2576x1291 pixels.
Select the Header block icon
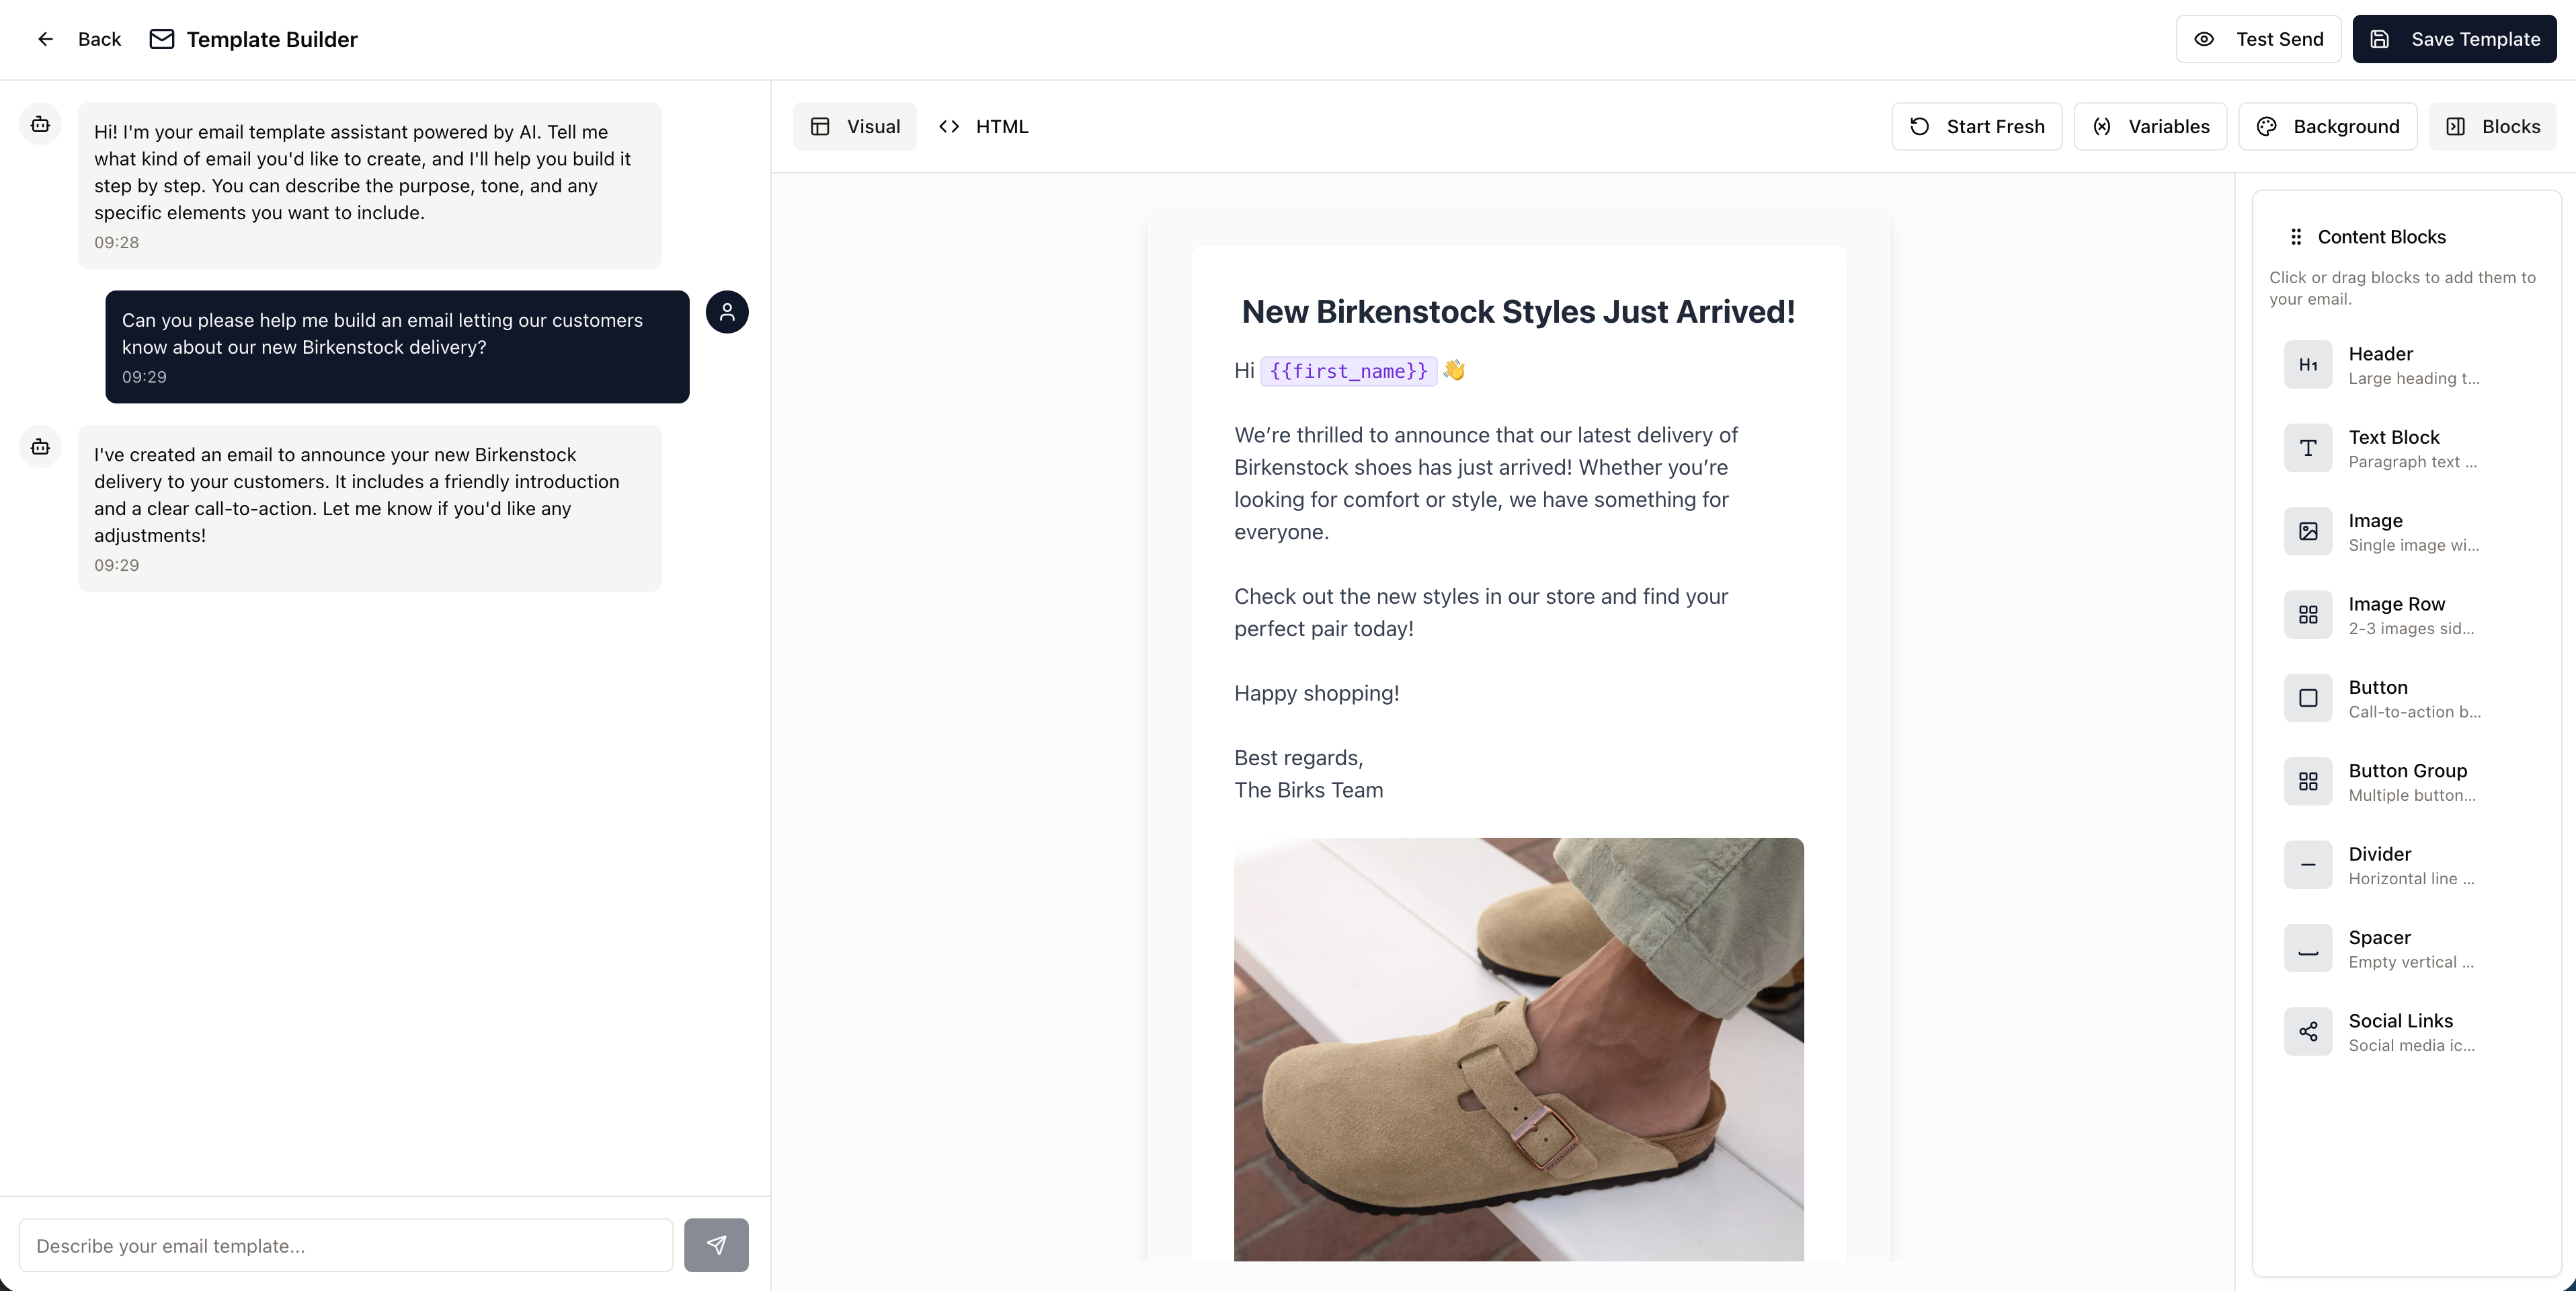pos(2308,364)
